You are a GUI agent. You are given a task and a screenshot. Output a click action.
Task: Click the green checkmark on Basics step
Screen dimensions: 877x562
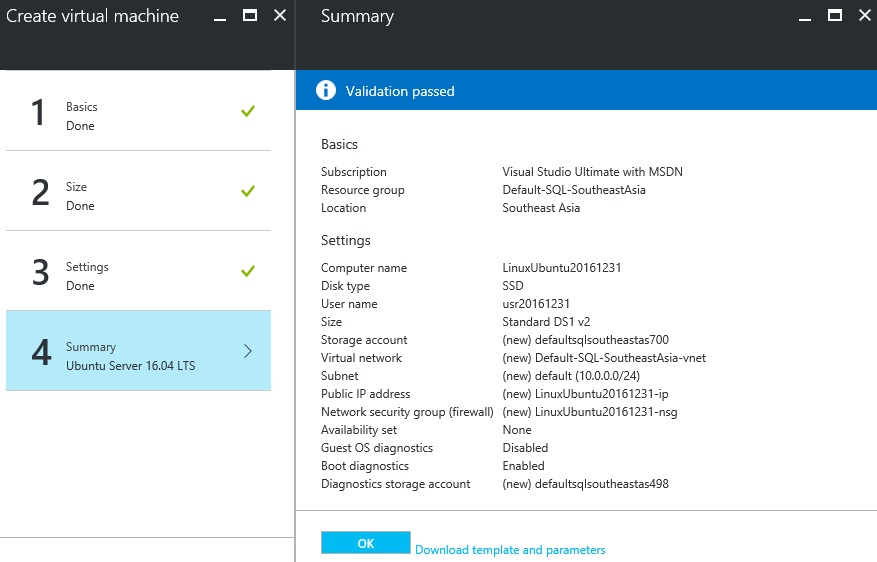[248, 111]
